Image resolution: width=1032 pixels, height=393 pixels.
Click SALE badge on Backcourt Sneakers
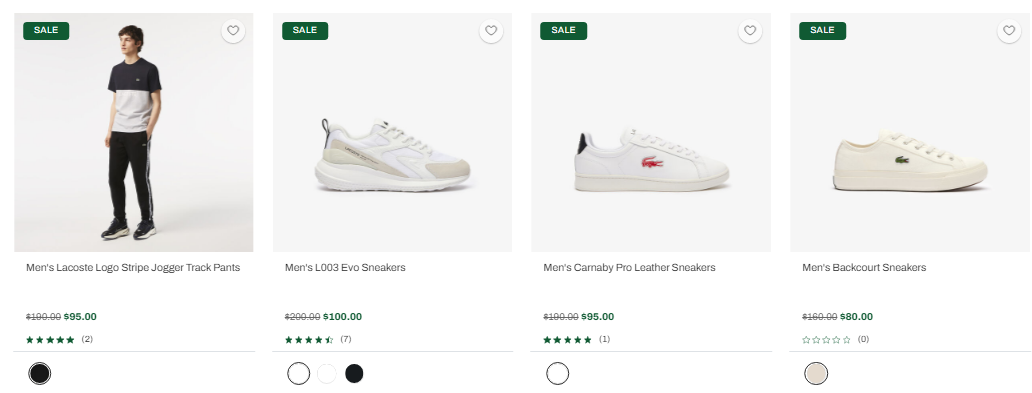pos(822,30)
